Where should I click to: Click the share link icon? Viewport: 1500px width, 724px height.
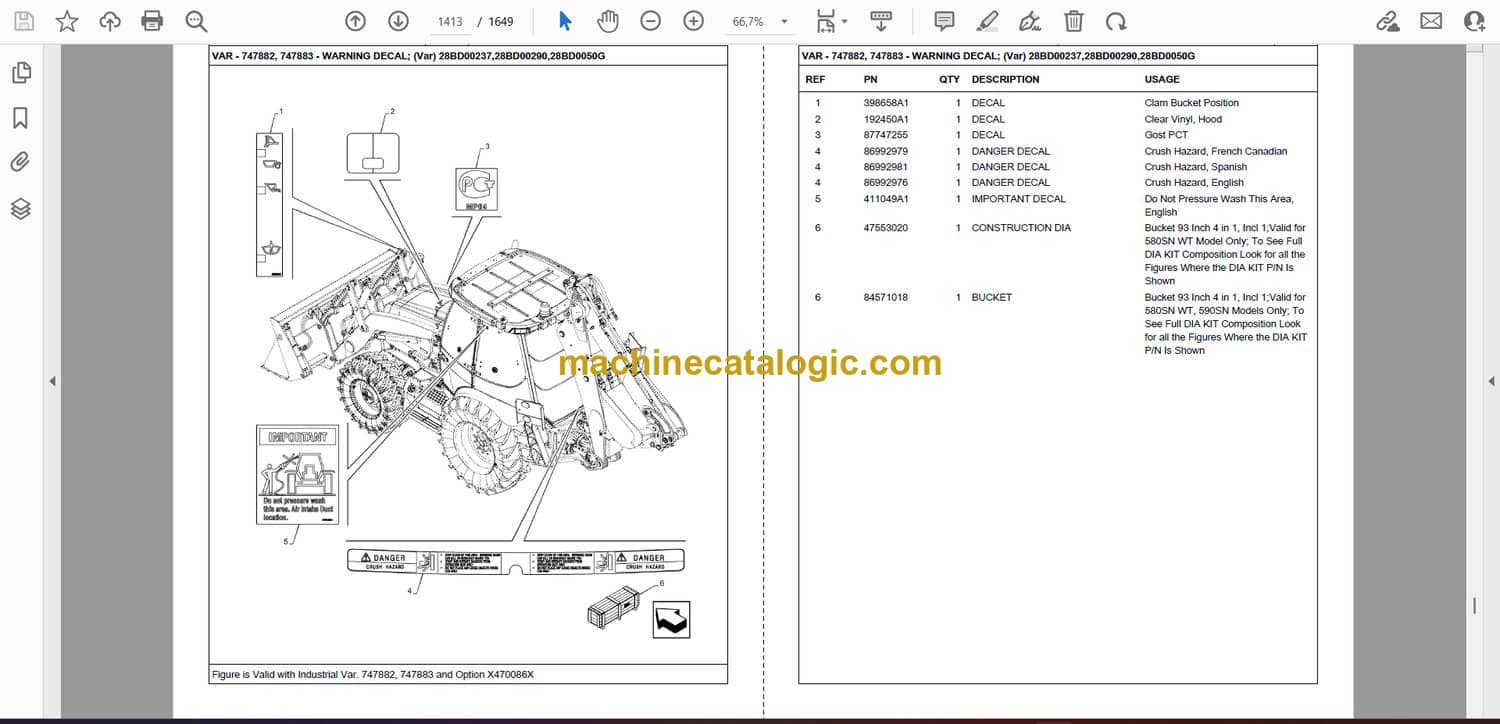(x=1387, y=21)
